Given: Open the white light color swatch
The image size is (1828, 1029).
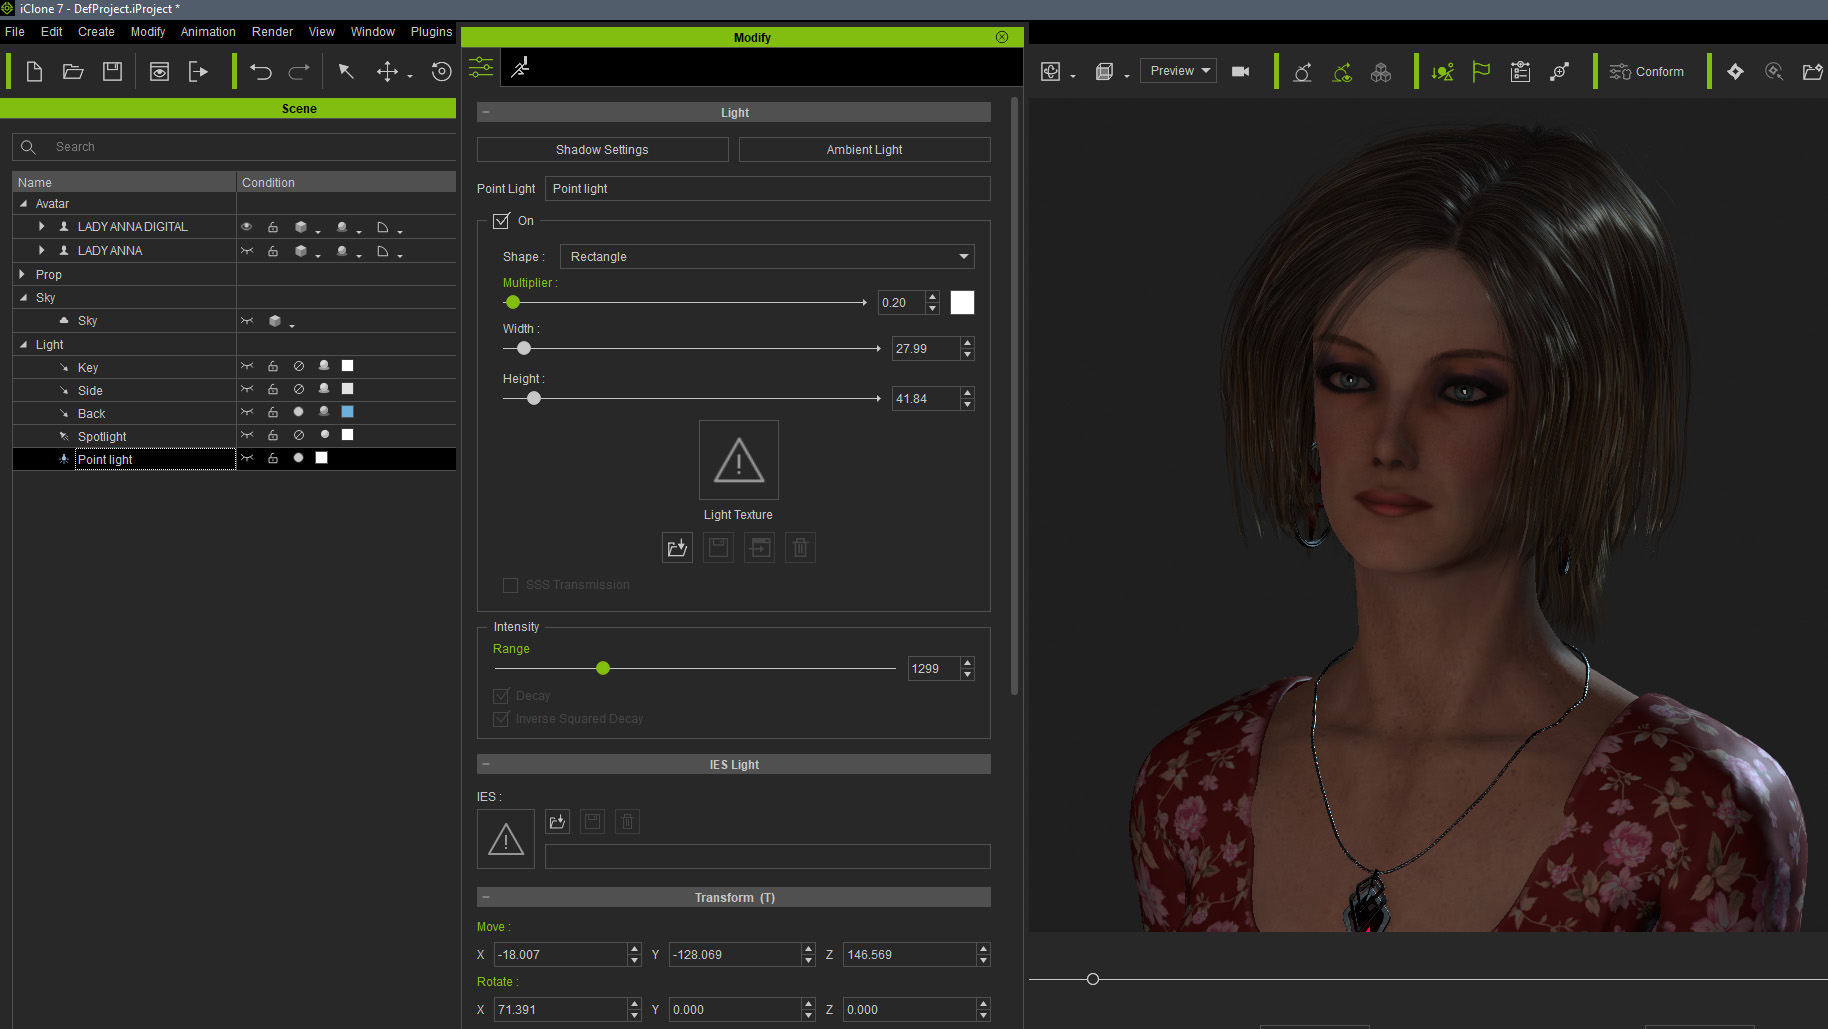Looking at the screenshot, I should point(962,302).
